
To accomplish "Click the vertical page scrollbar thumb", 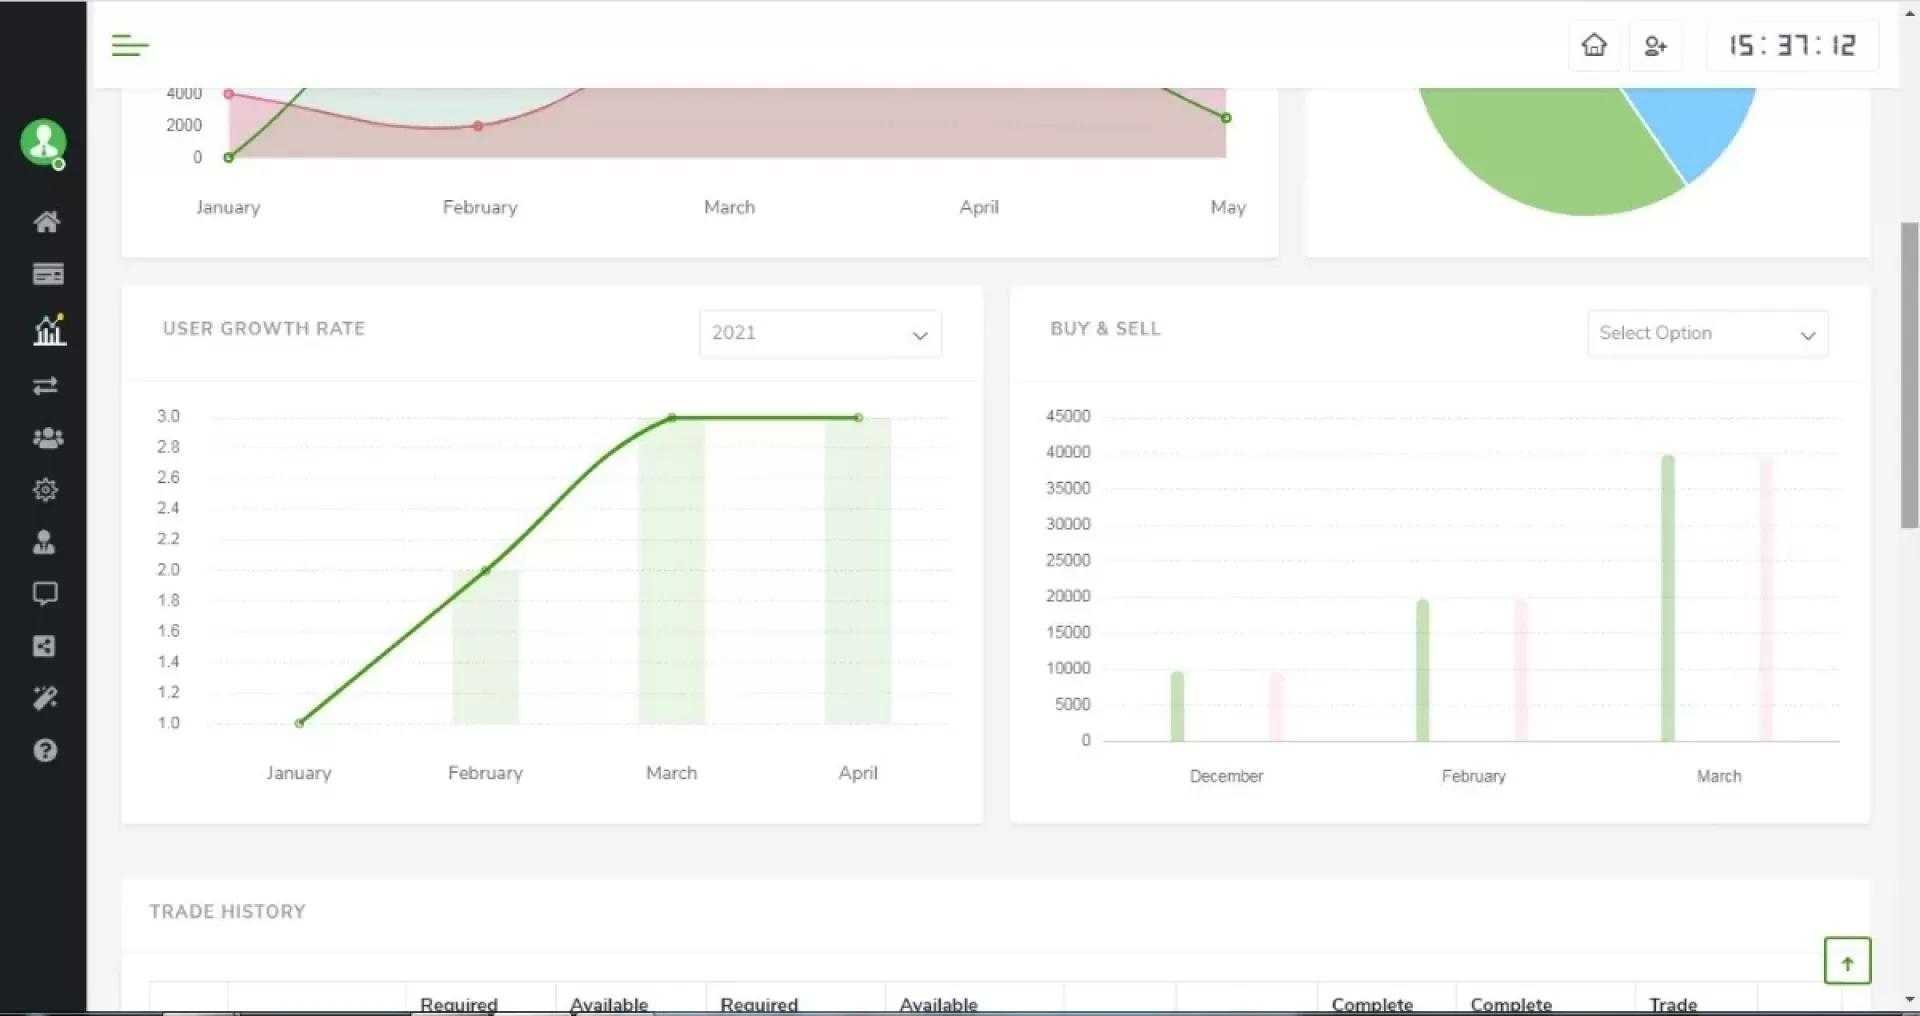I will coord(1909,375).
